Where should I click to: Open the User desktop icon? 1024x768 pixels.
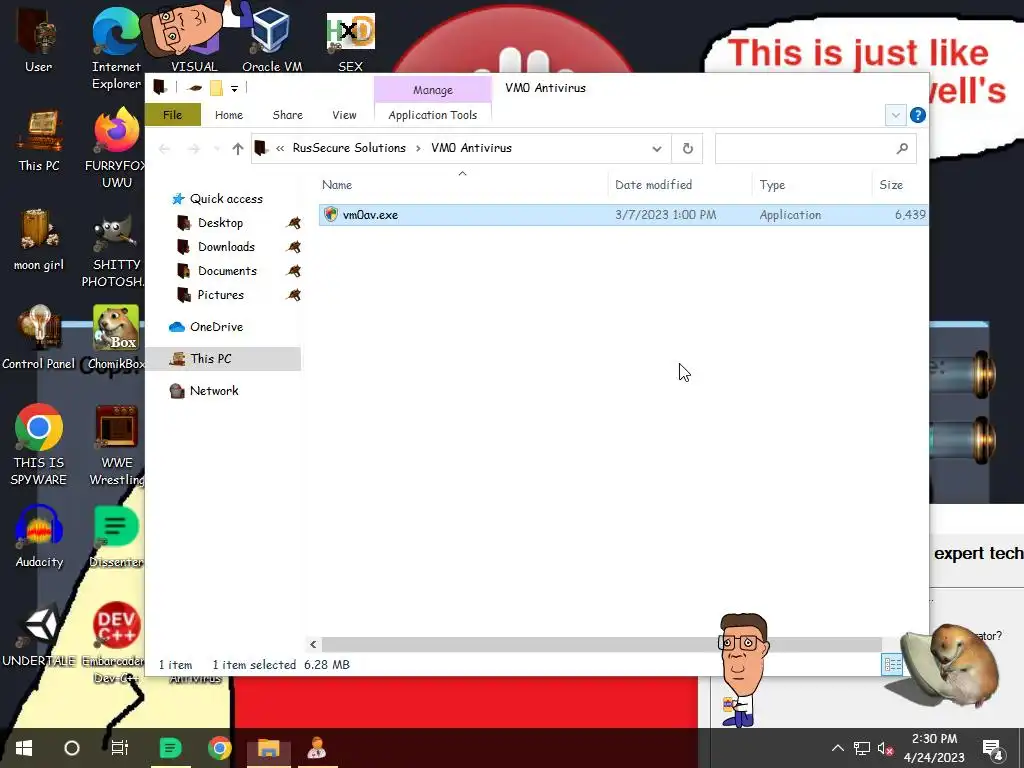coord(38,40)
